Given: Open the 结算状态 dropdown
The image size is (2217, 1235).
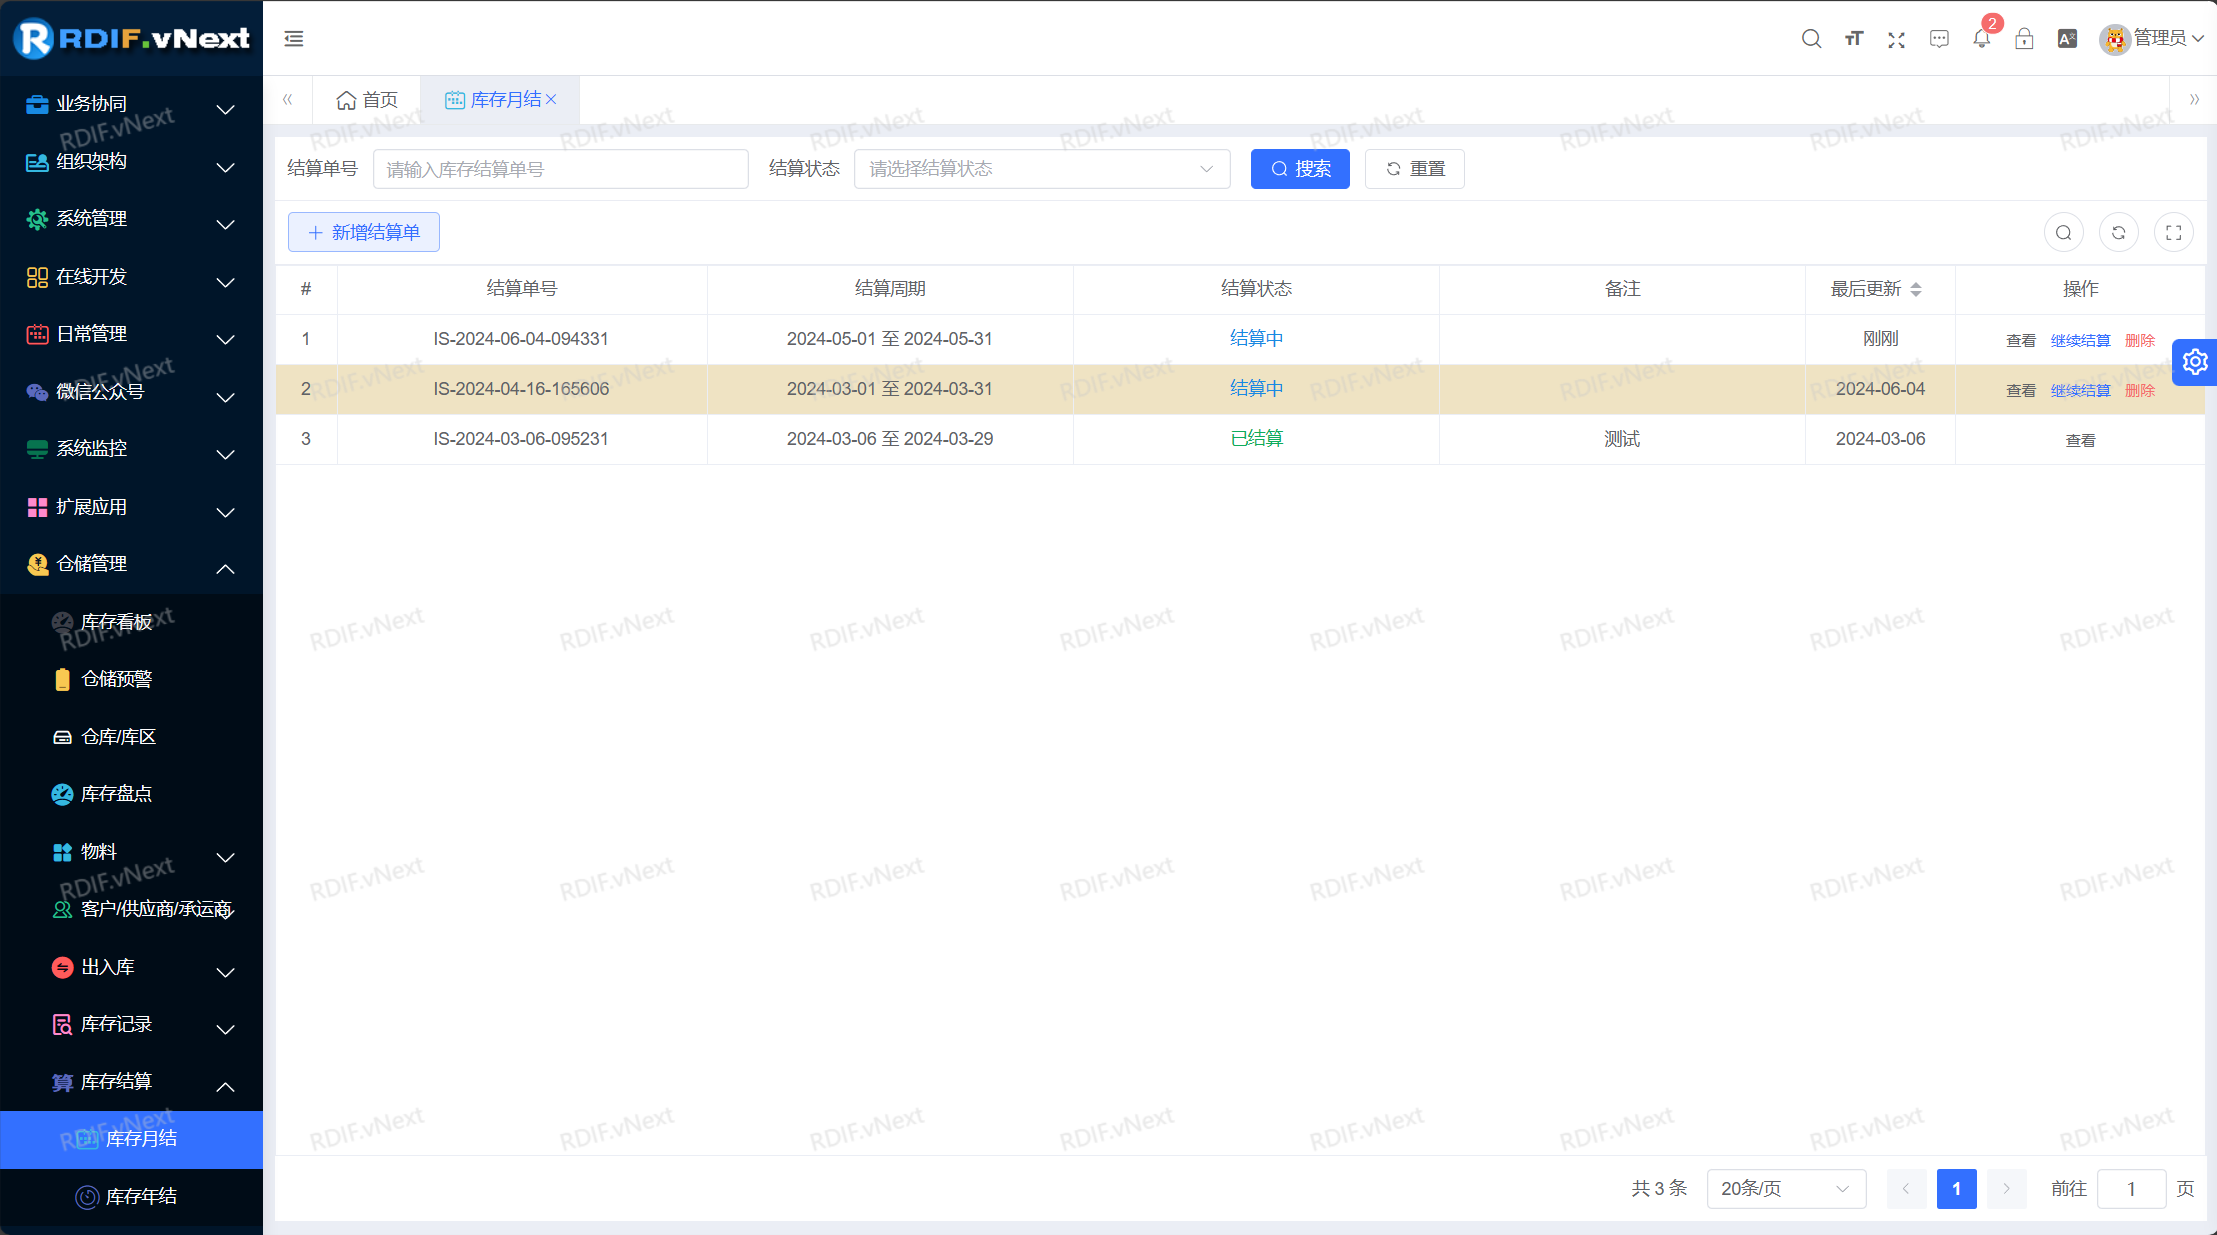Looking at the screenshot, I should pos(1041,169).
